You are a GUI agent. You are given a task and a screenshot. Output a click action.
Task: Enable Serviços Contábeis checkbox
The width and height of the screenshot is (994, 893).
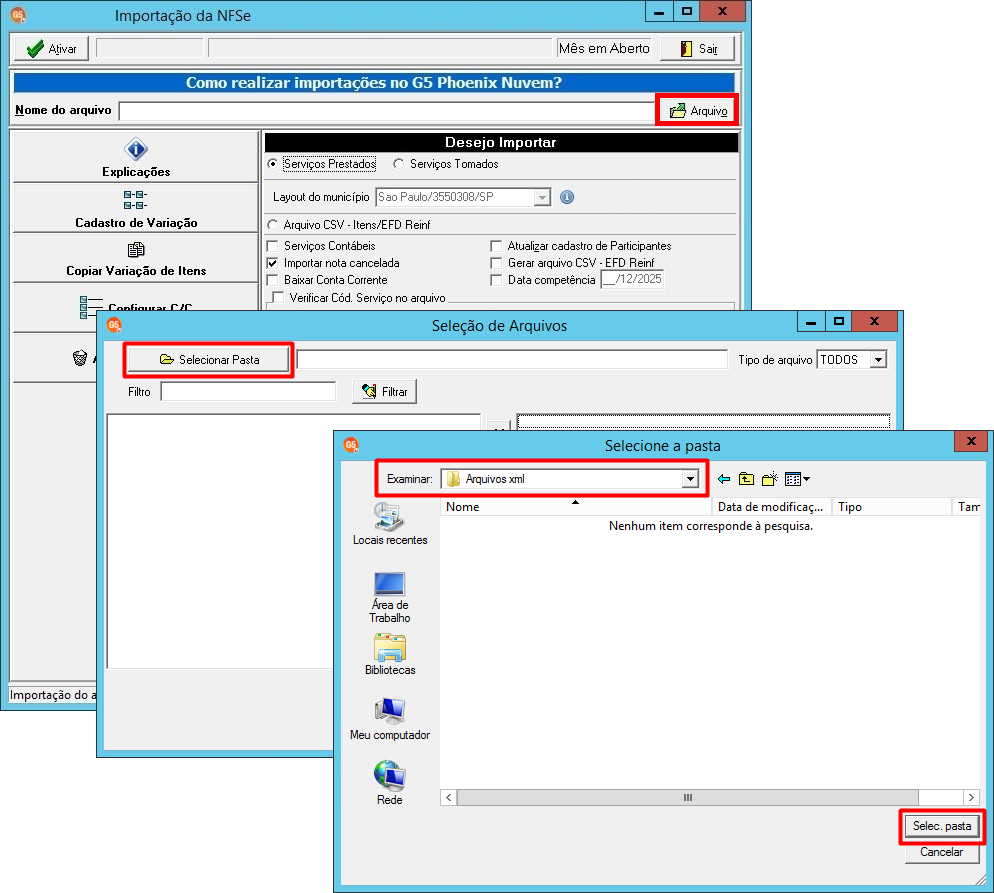click(x=273, y=246)
